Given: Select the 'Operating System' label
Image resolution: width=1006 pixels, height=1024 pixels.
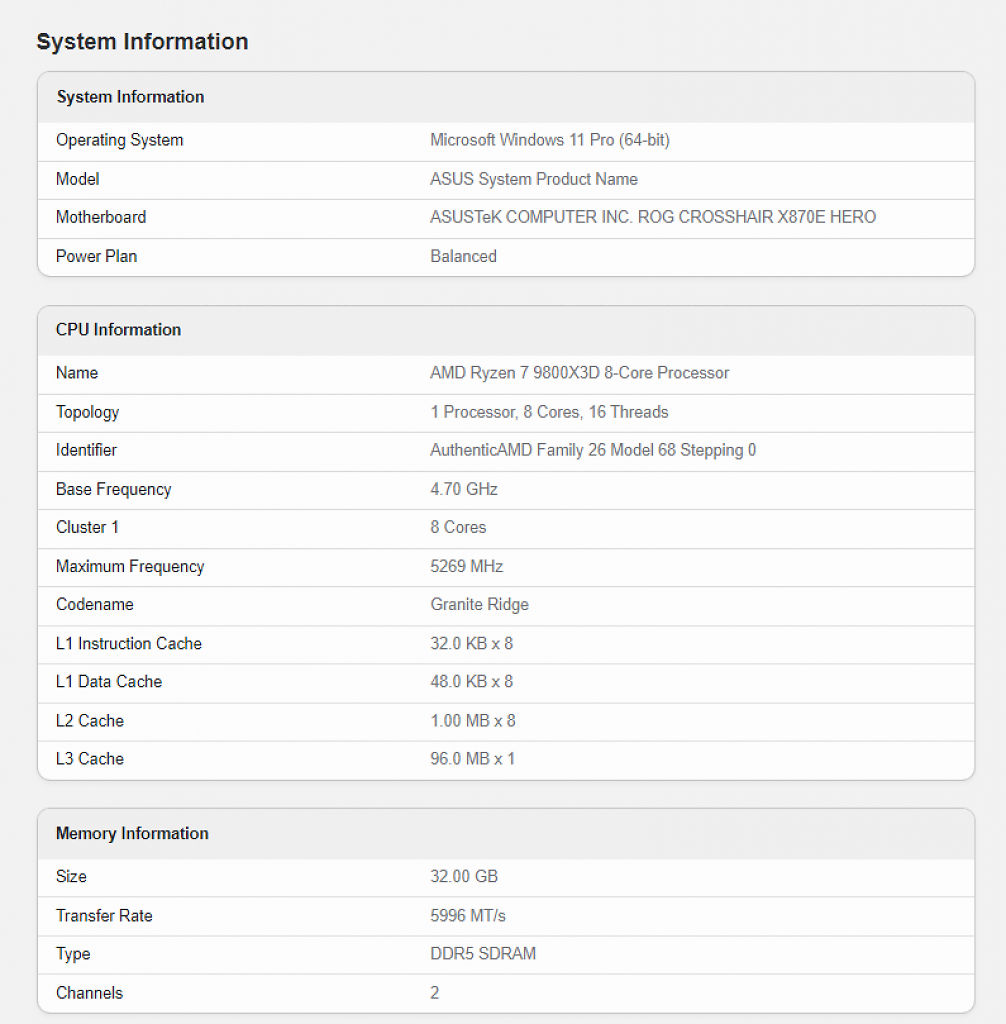Looking at the screenshot, I should [x=120, y=140].
